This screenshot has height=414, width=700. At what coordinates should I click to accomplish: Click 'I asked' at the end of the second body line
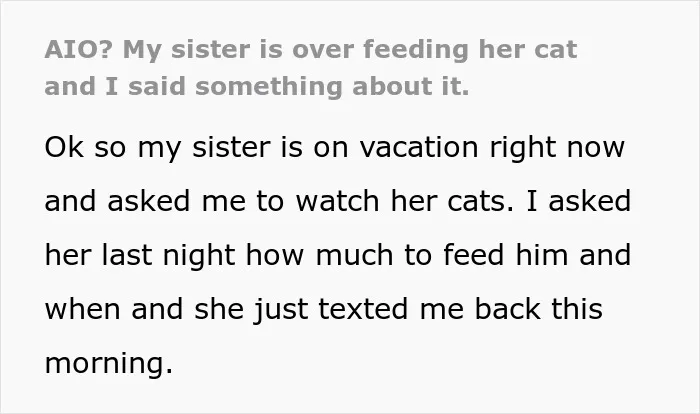point(579,201)
